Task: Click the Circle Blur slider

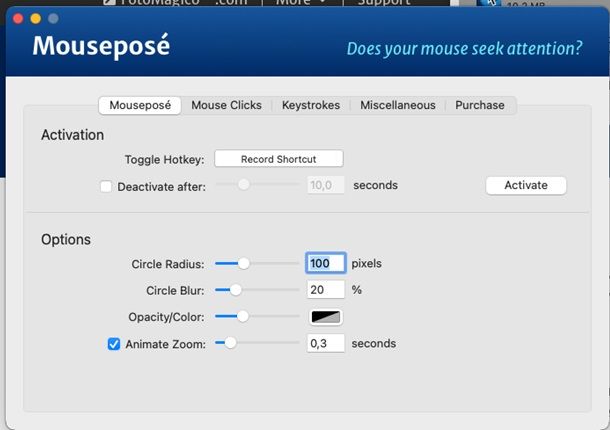Action: pyautogui.click(x=257, y=290)
